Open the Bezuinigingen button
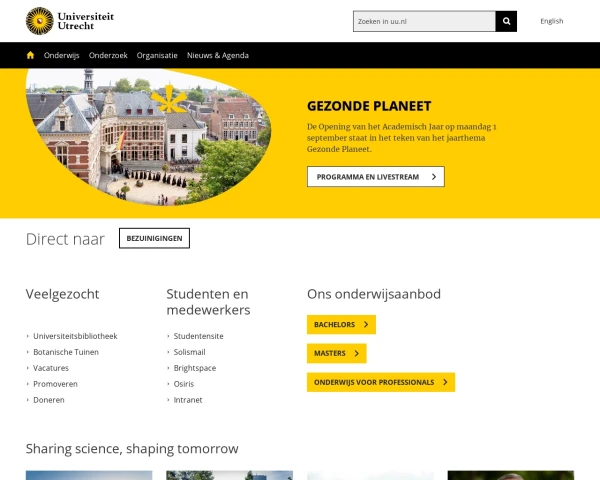 [x=154, y=238]
